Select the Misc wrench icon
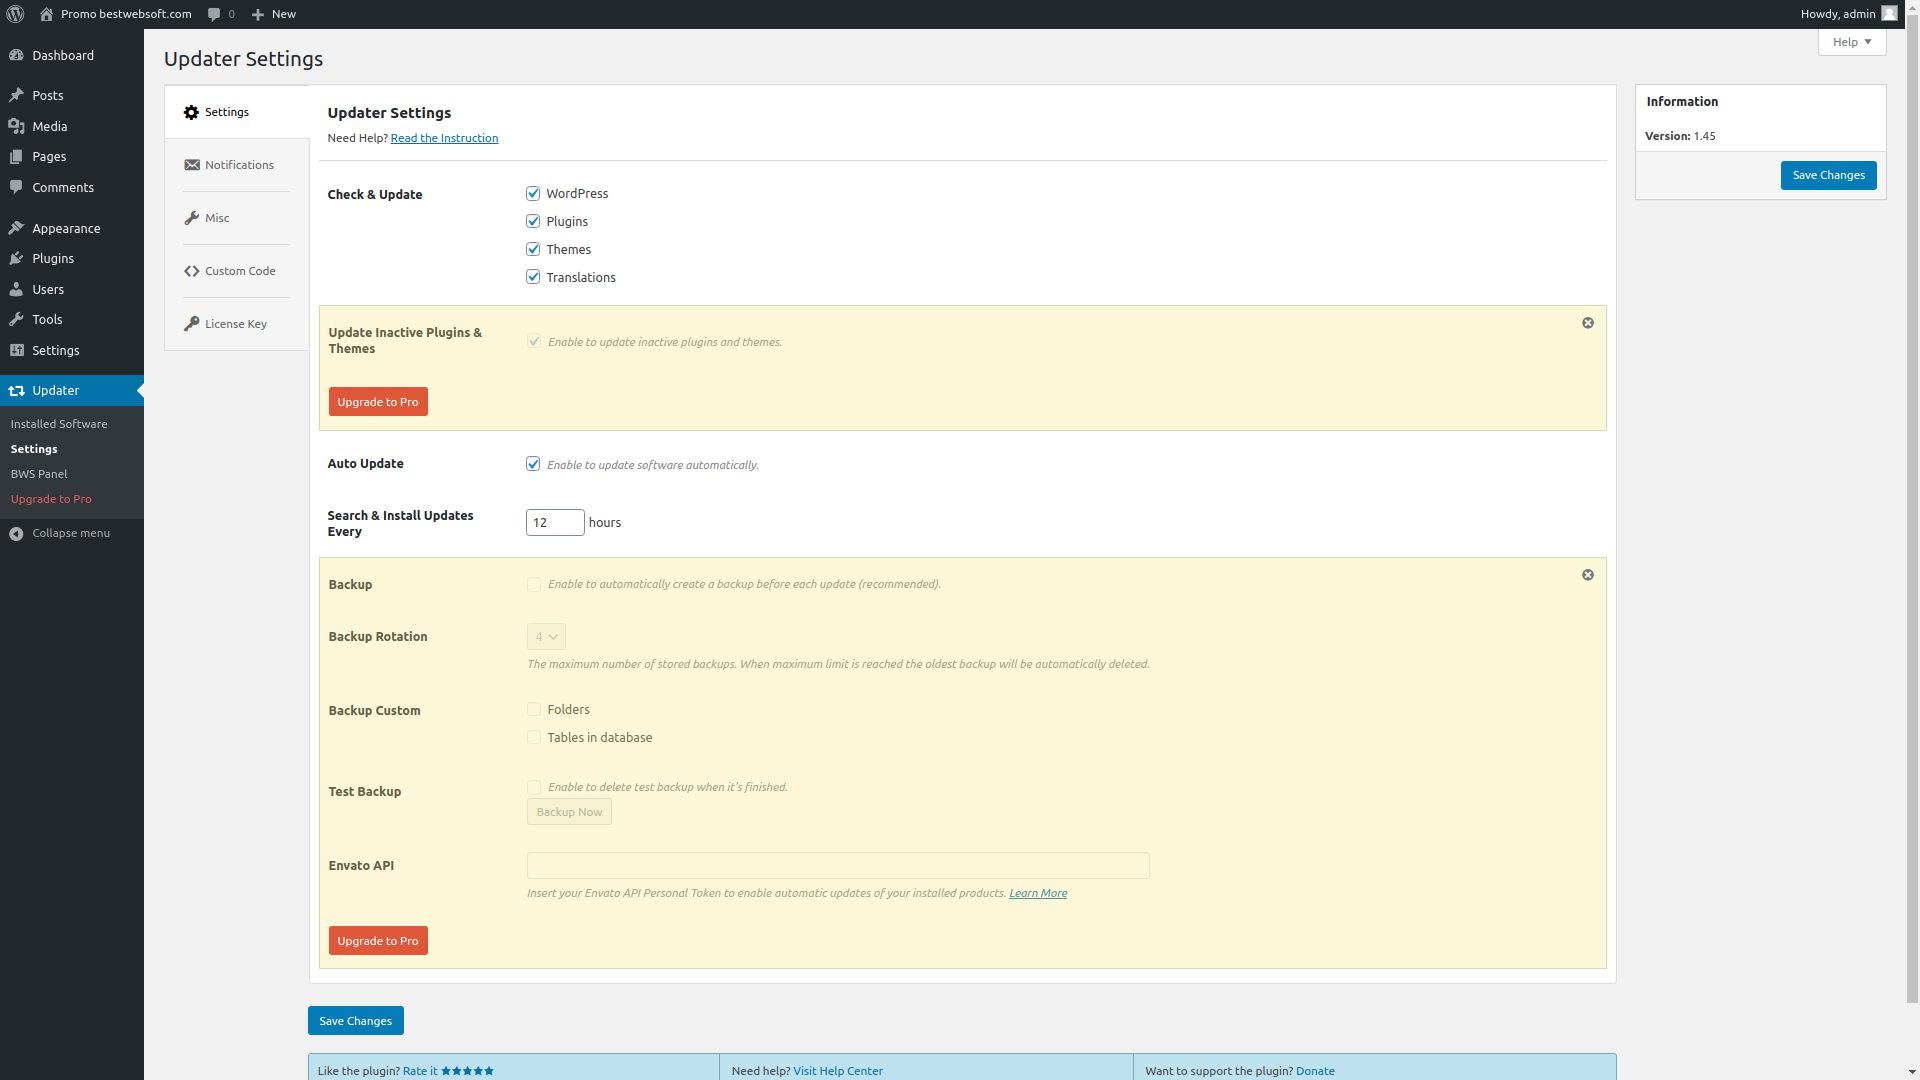Viewport: 1920px width, 1080px height. (x=191, y=217)
